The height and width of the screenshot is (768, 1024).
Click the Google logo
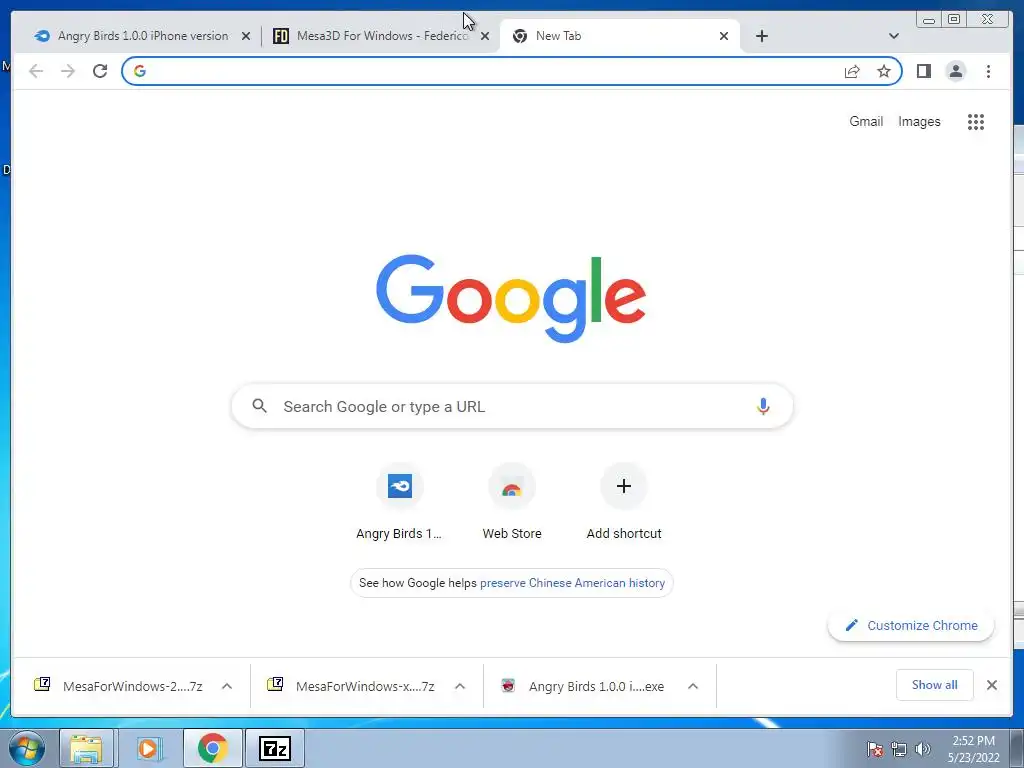click(511, 298)
